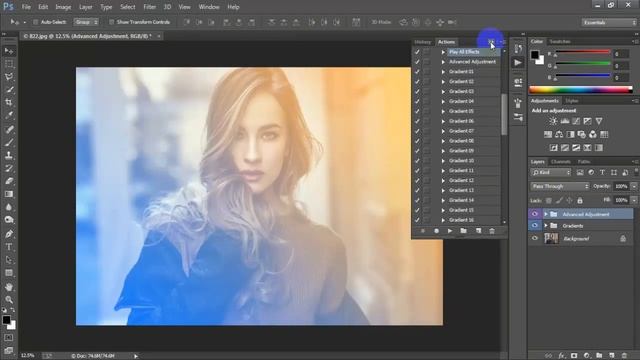
Task: Click Begin recording button in Actions panel
Action: click(x=436, y=231)
